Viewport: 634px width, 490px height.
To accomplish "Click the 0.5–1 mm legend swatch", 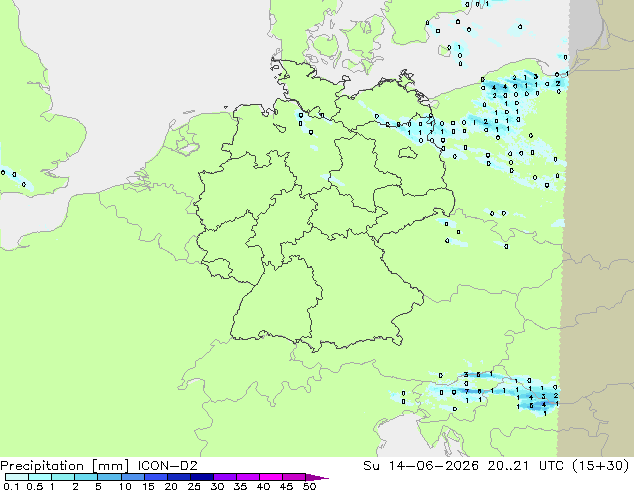I will click(x=40, y=477).
